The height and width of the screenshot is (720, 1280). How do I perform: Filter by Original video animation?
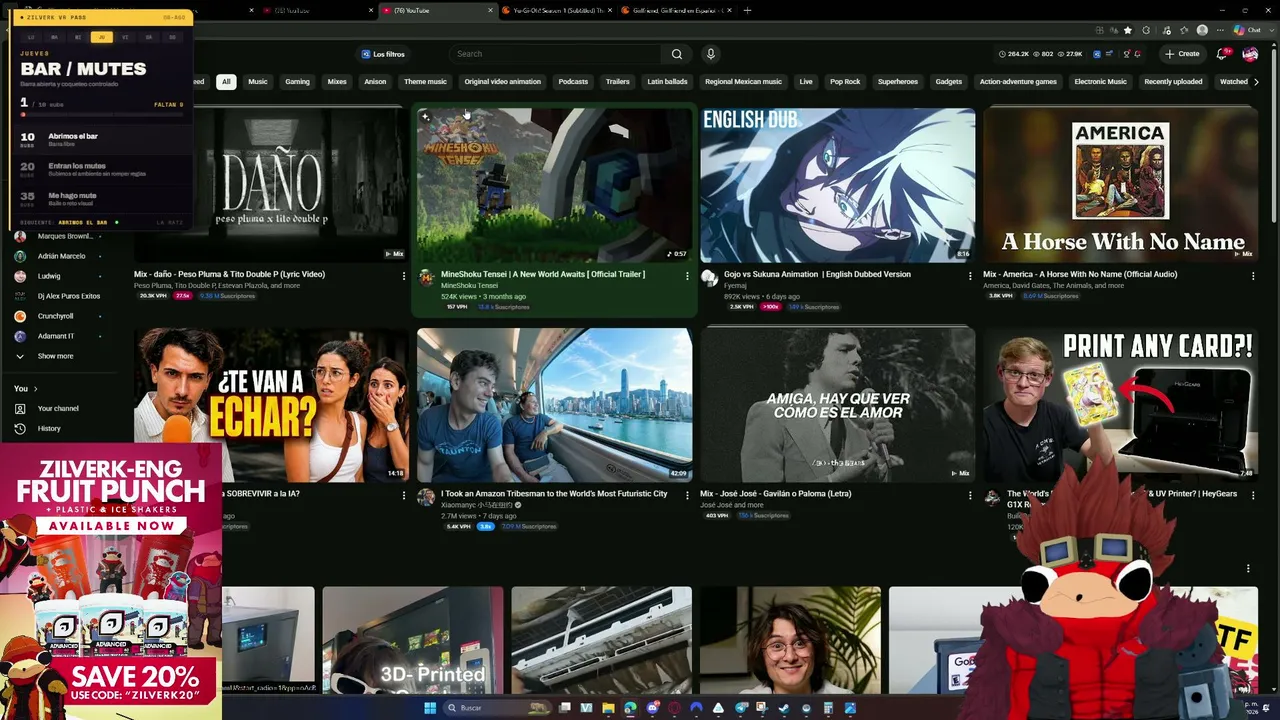(502, 82)
